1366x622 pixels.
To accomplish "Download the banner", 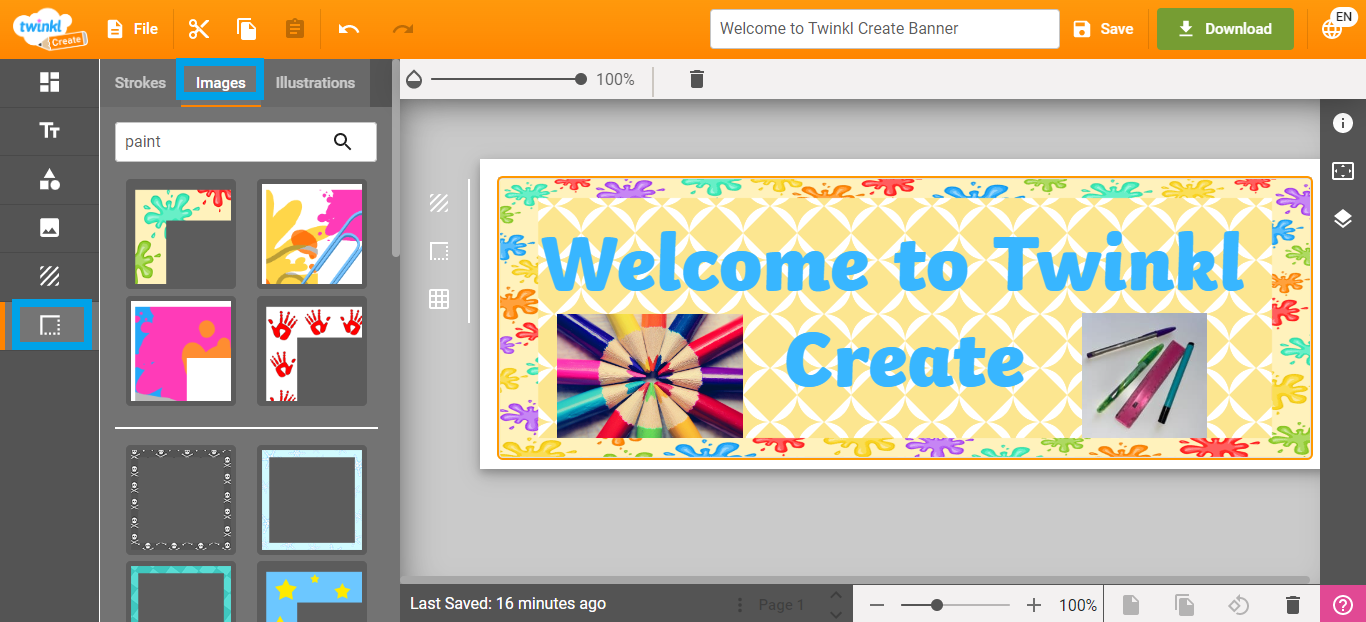I will [1225, 29].
